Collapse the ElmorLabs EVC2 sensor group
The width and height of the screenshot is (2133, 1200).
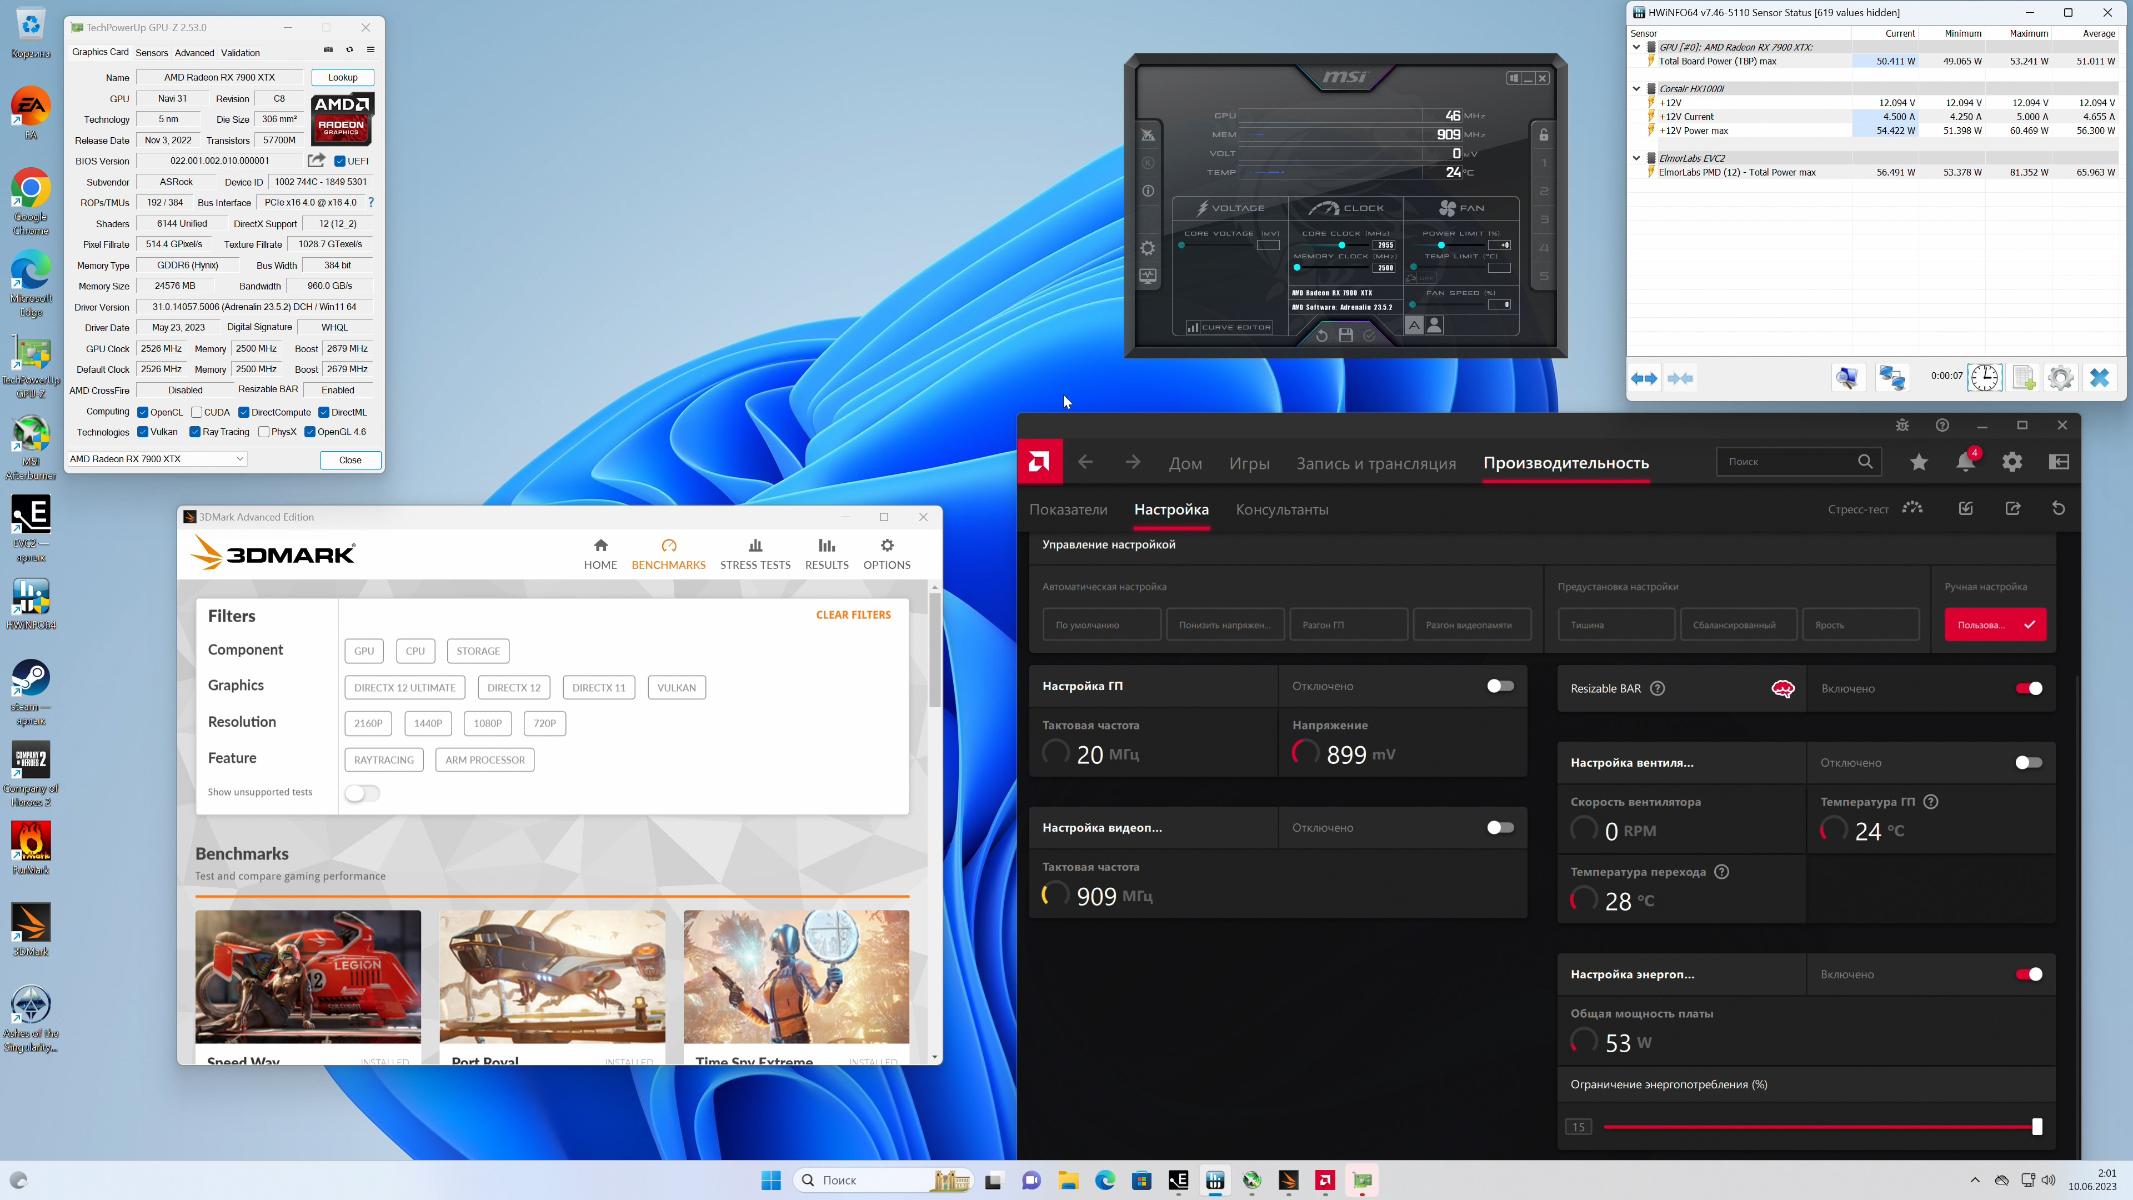[x=1637, y=158]
